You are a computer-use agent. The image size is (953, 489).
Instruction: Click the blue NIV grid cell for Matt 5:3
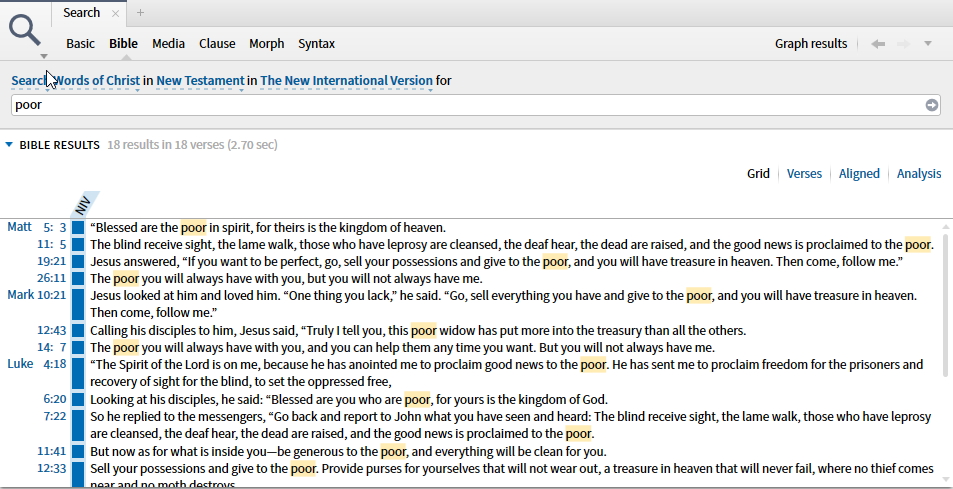[x=78, y=228]
